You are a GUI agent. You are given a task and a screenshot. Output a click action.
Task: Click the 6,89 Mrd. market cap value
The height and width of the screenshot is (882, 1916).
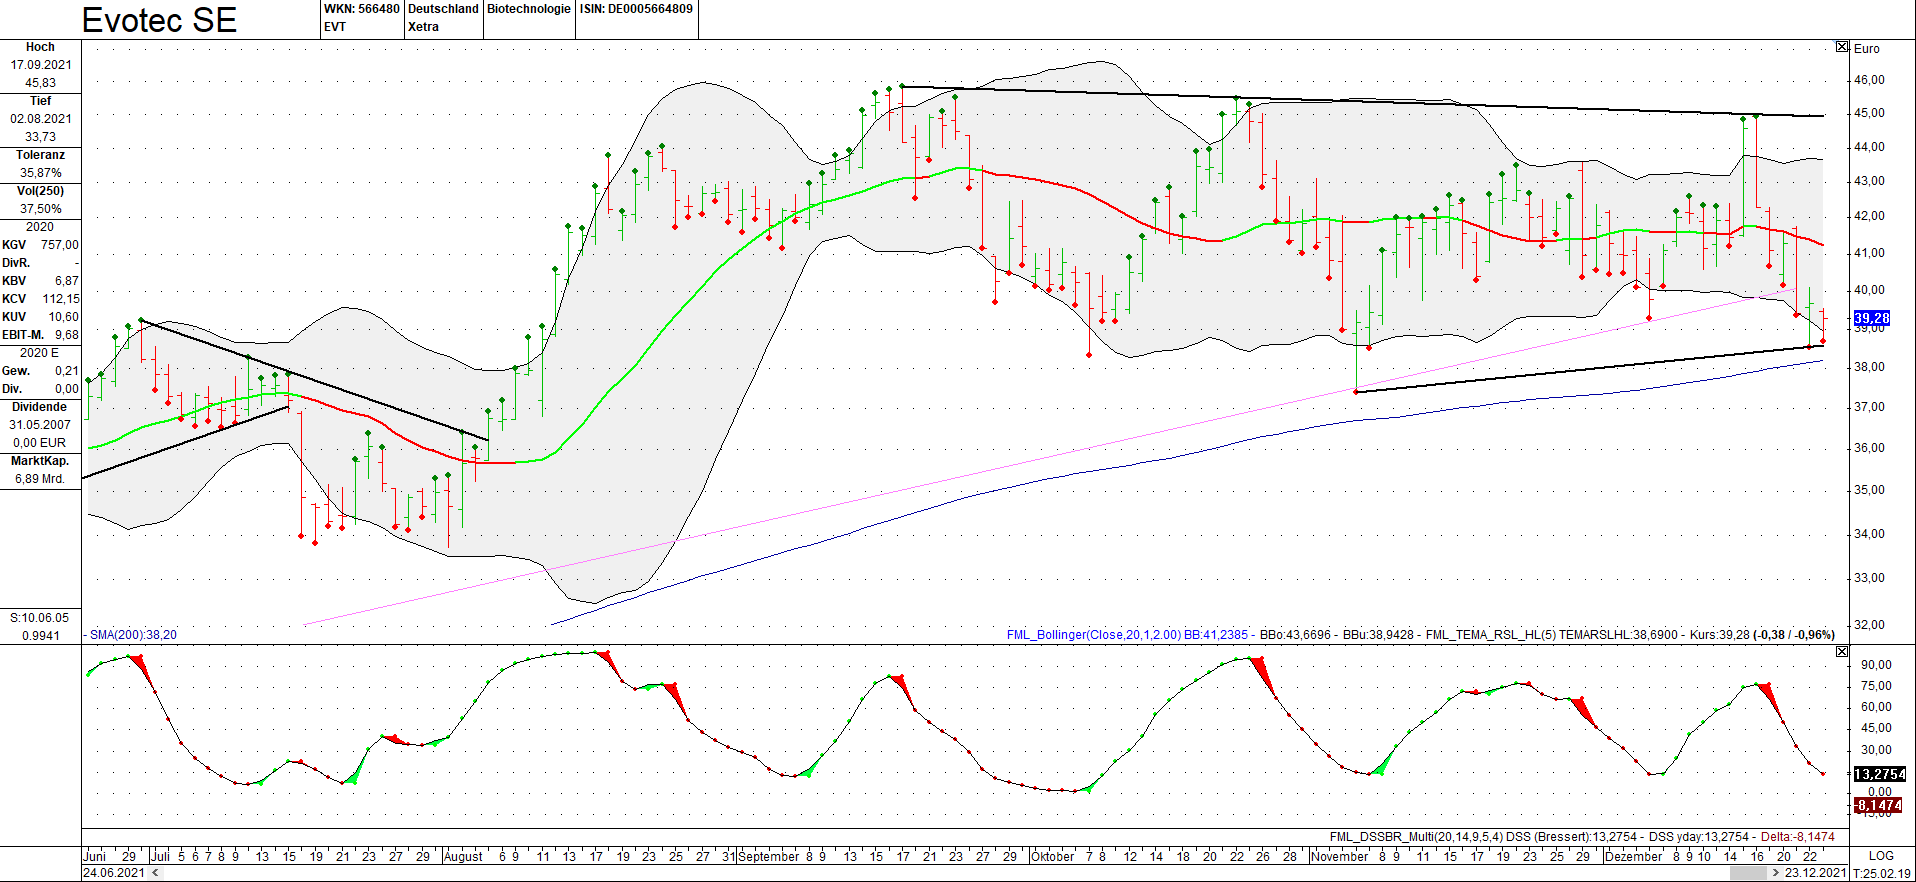(x=40, y=479)
